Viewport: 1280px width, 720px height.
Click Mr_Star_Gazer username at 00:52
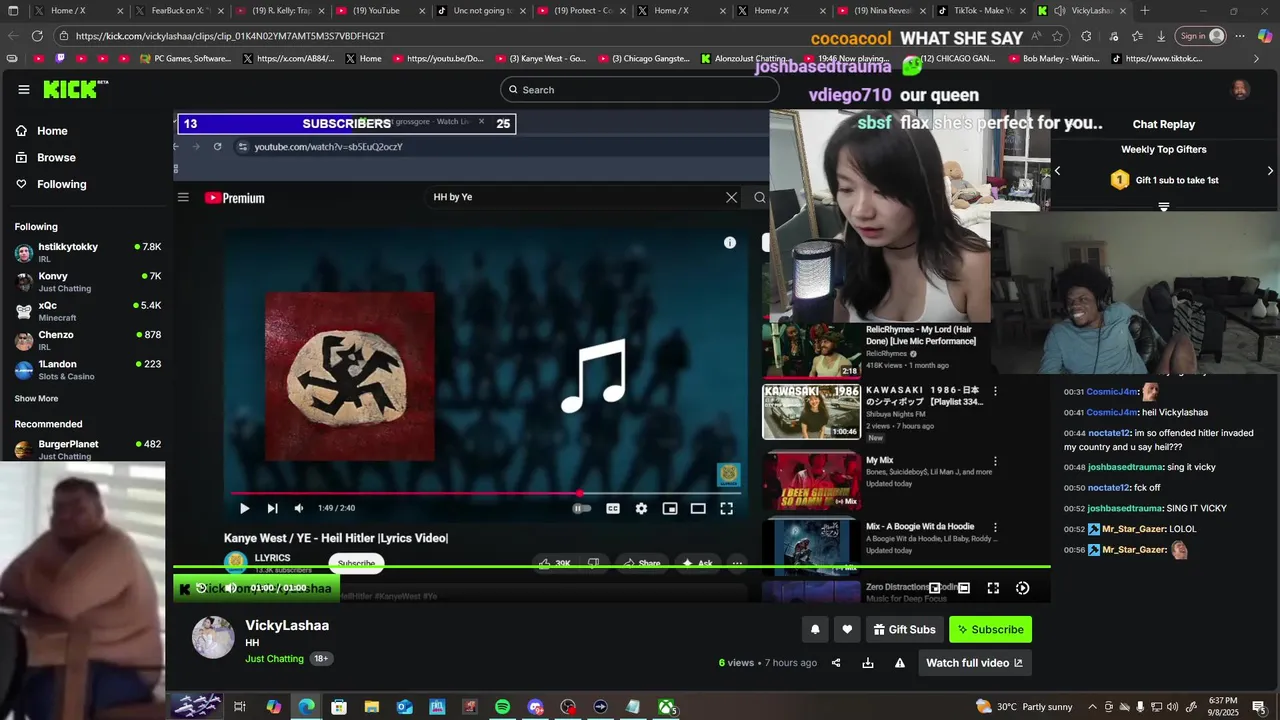pos(1134,529)
